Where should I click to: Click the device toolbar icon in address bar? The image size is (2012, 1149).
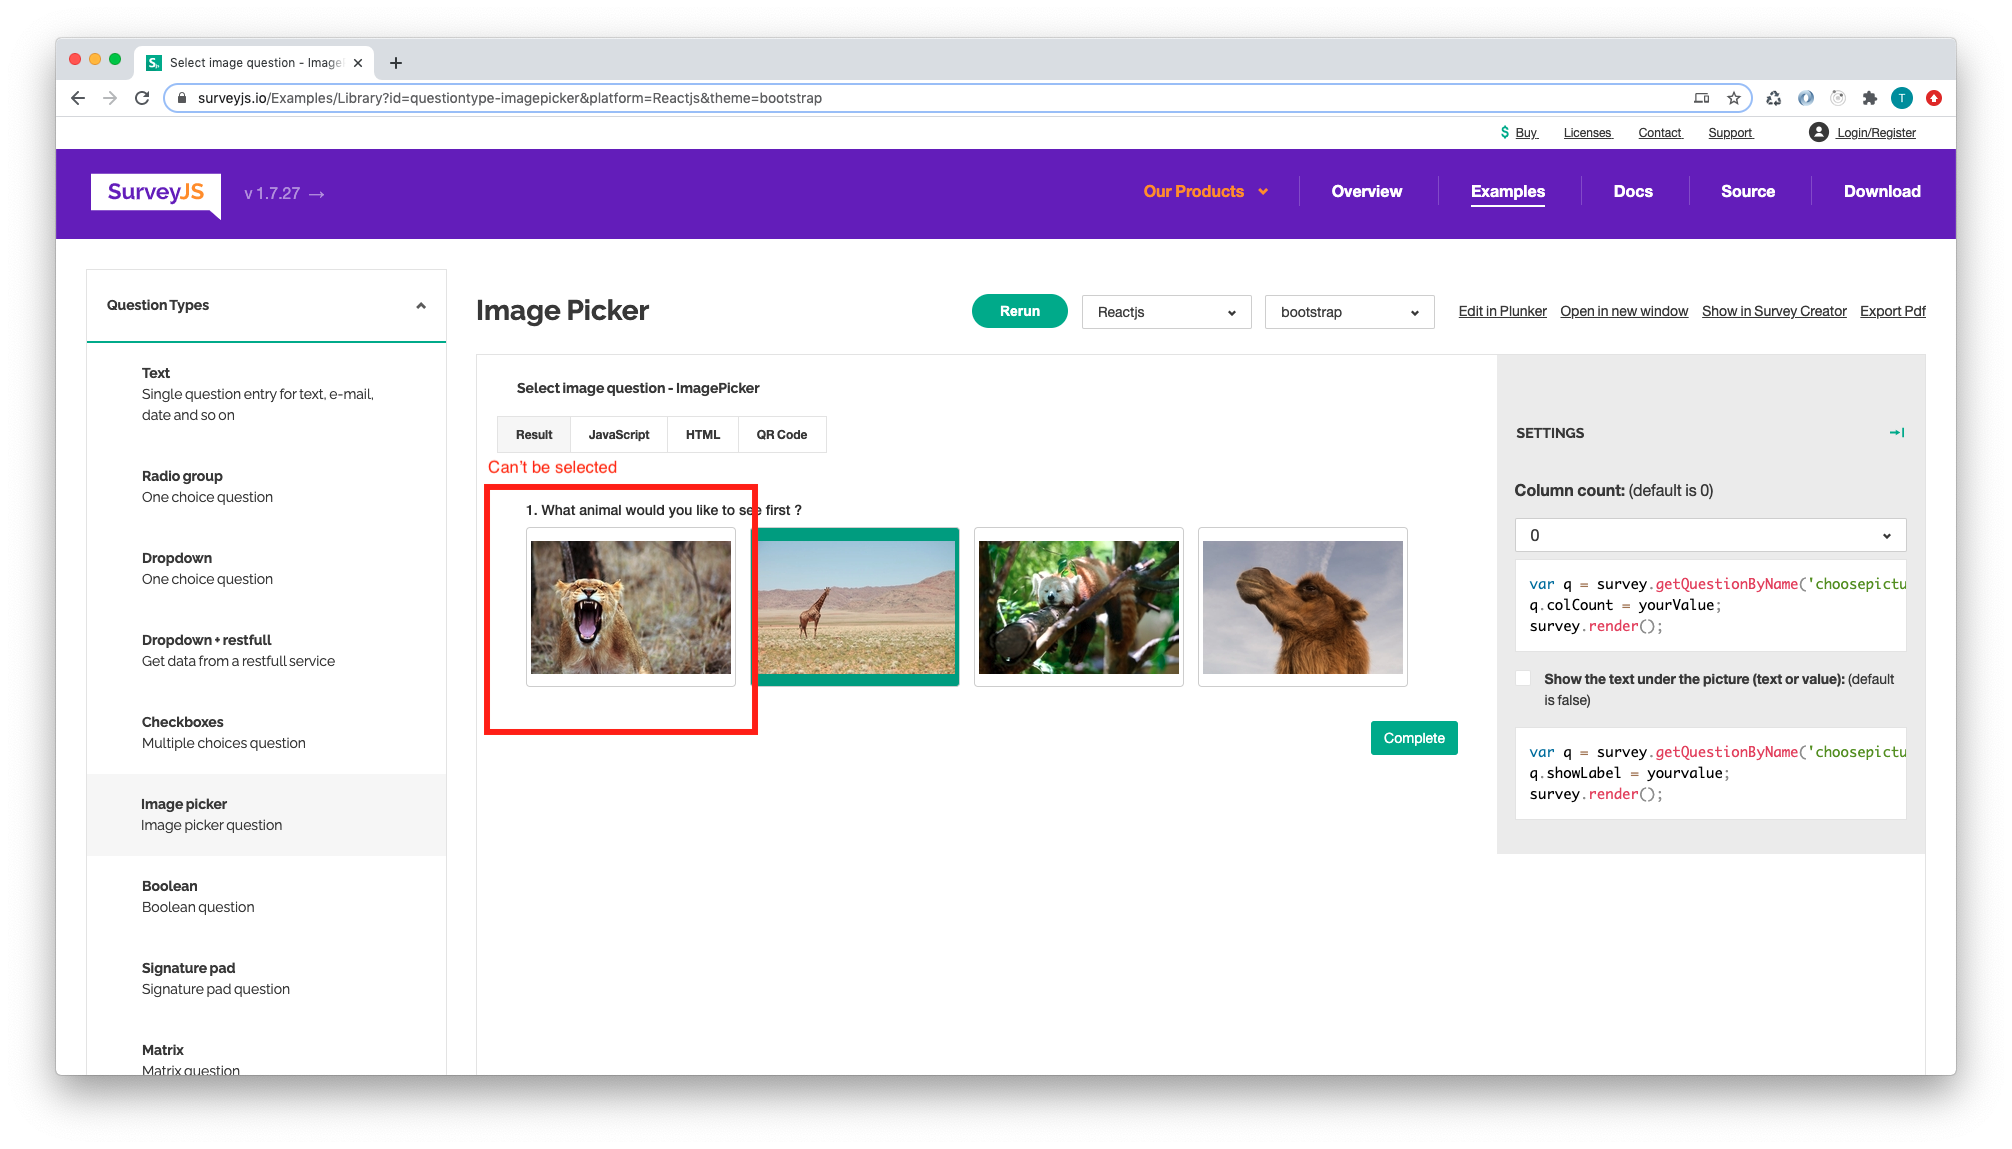point(1702,98)
